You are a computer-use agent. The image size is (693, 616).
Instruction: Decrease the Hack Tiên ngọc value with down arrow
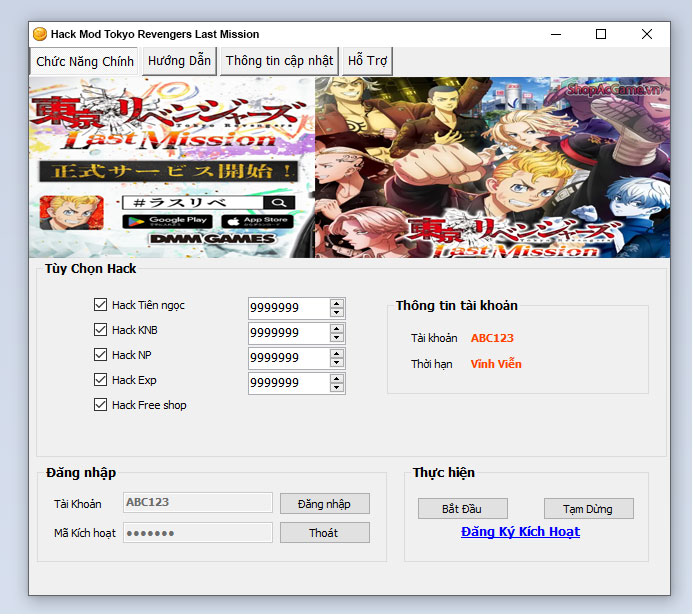pyautogui.click(x=337, y=312)
